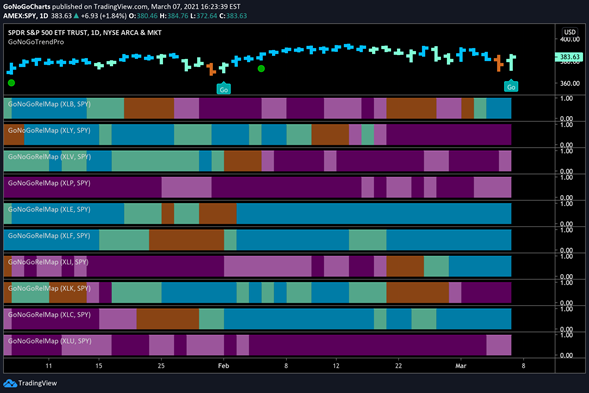This screenshot has height=393, width=589.
Task: Click the +6.93 (+1.84%) price change text
Action: tap(103, 16)
